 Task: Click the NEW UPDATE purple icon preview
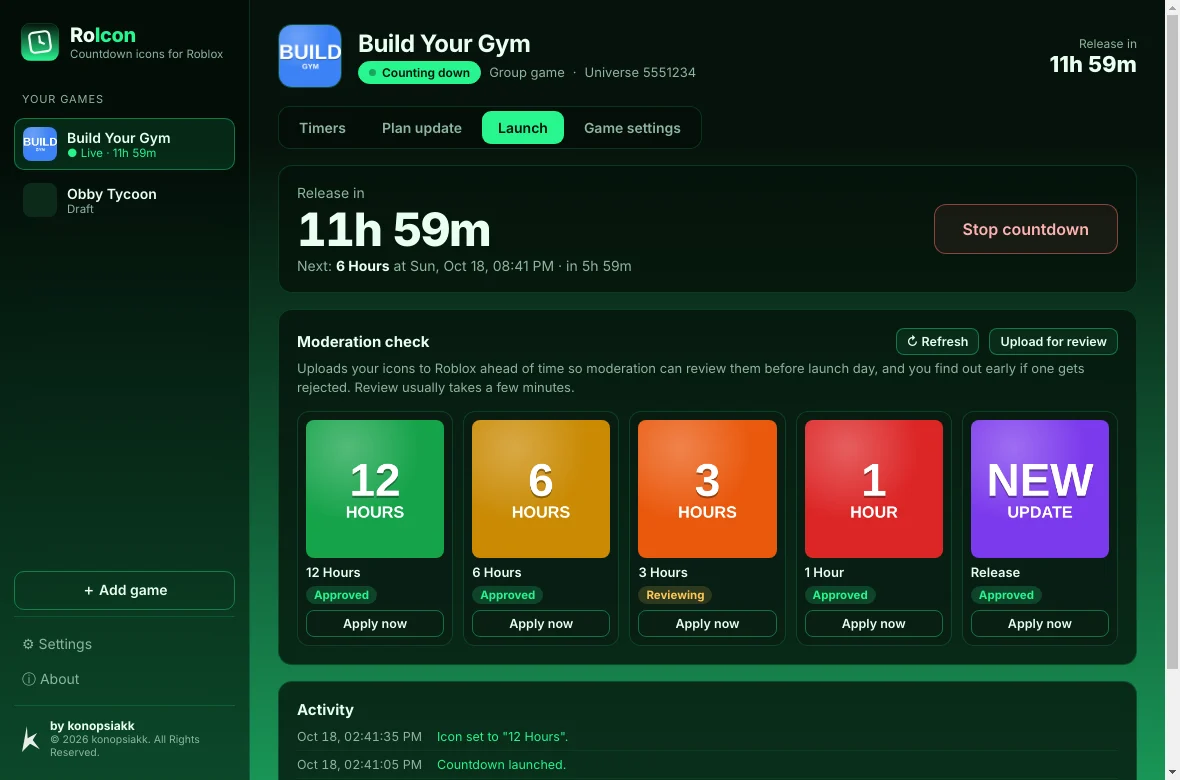(1040, 489)
